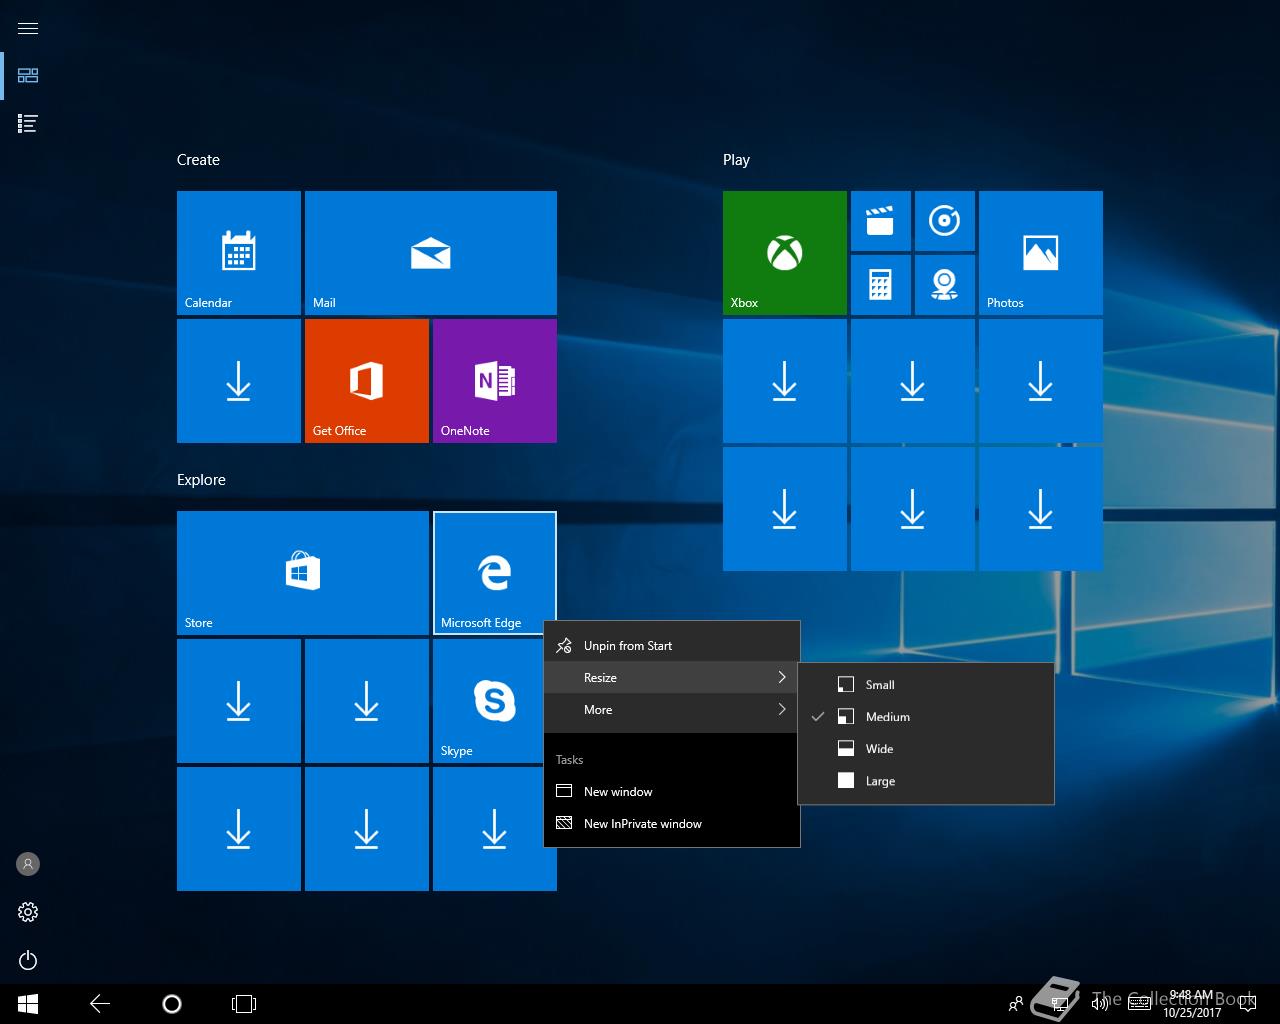Click the Play group header
The height and width of the screenshot is (1024, 1280).
point(736,160)
